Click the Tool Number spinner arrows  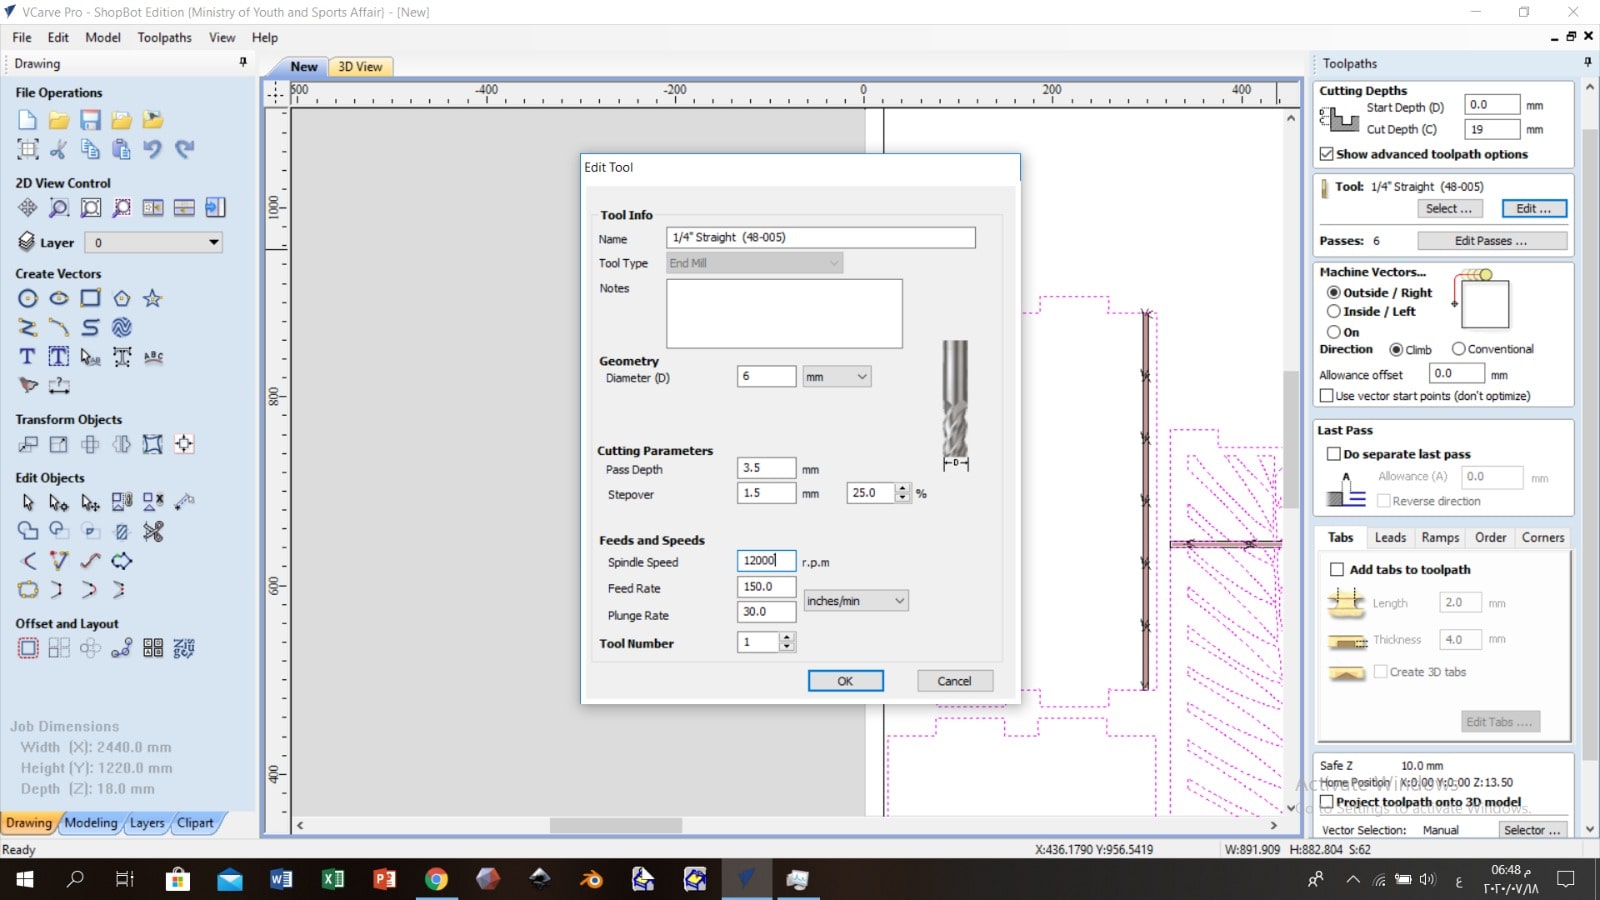pos(787,642)
